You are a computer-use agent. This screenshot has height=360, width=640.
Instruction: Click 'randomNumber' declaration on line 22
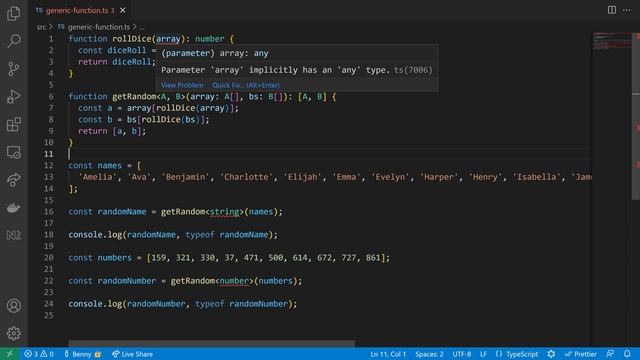pos(127,281)
